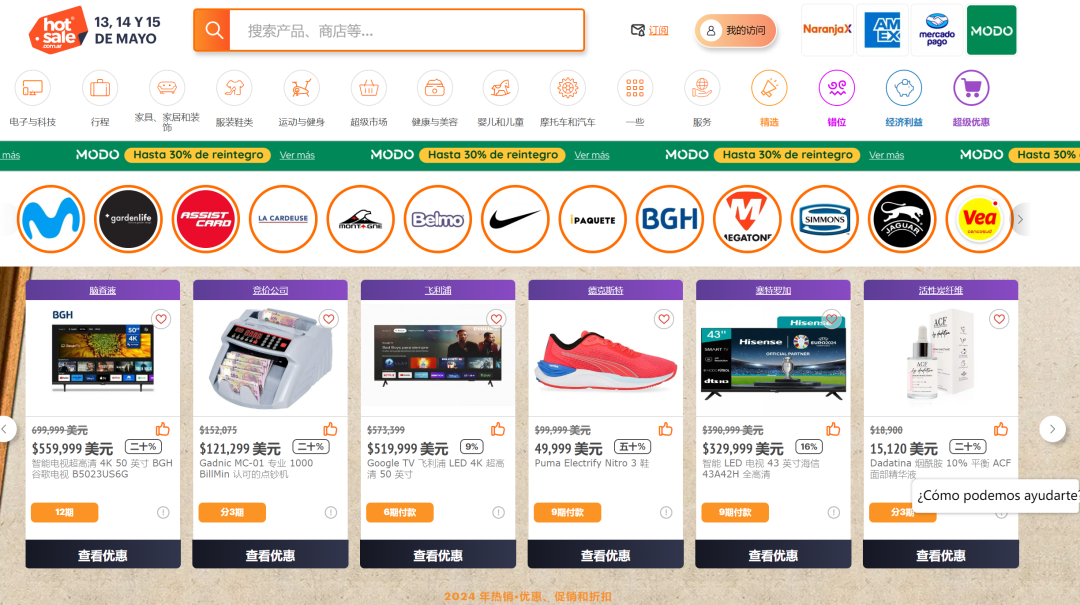Viewport: 1080px width, 605px height.
Task: Select the 运动与健身 fitness category icon
Action: tap(300, 90)
